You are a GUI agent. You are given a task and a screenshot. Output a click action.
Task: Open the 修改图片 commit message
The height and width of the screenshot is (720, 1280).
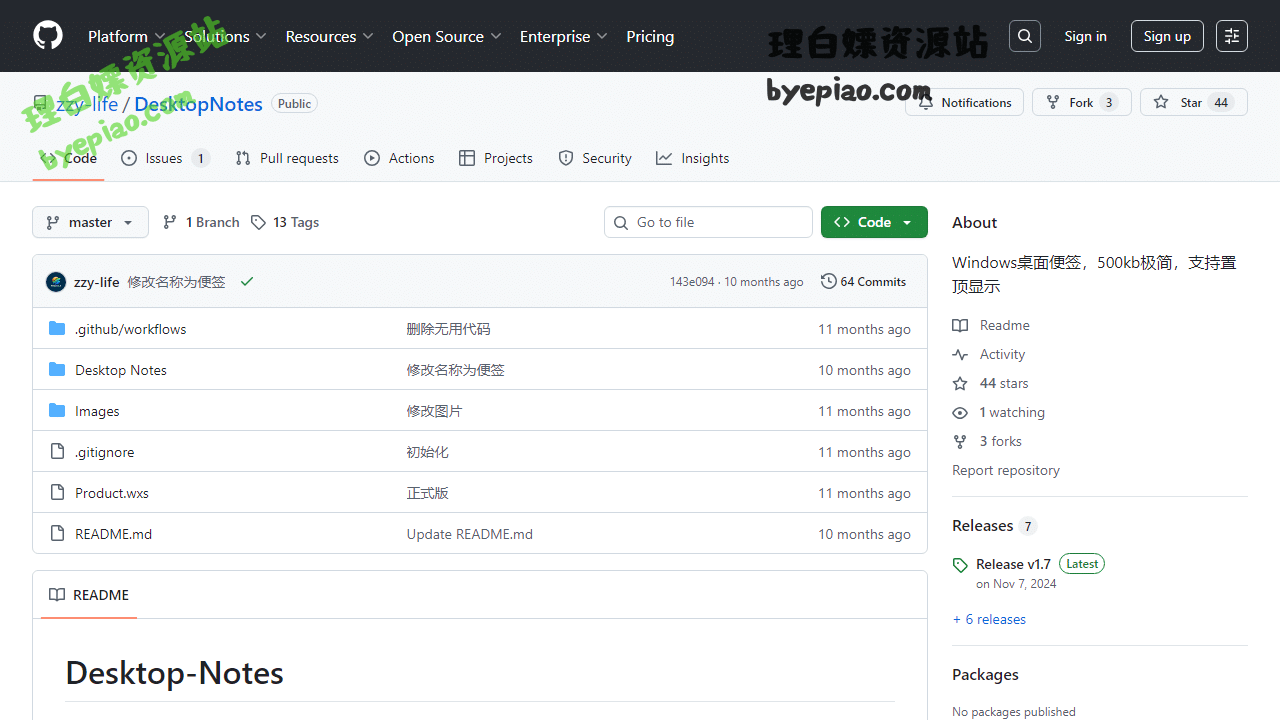click(x=434, y=411)
